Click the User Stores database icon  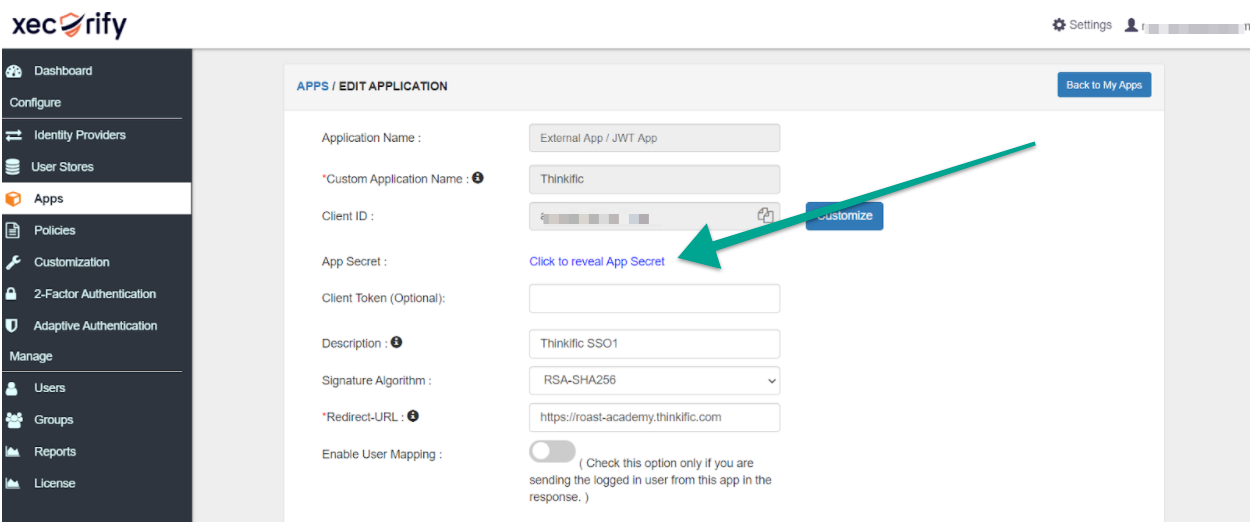(x=13, y=167)
